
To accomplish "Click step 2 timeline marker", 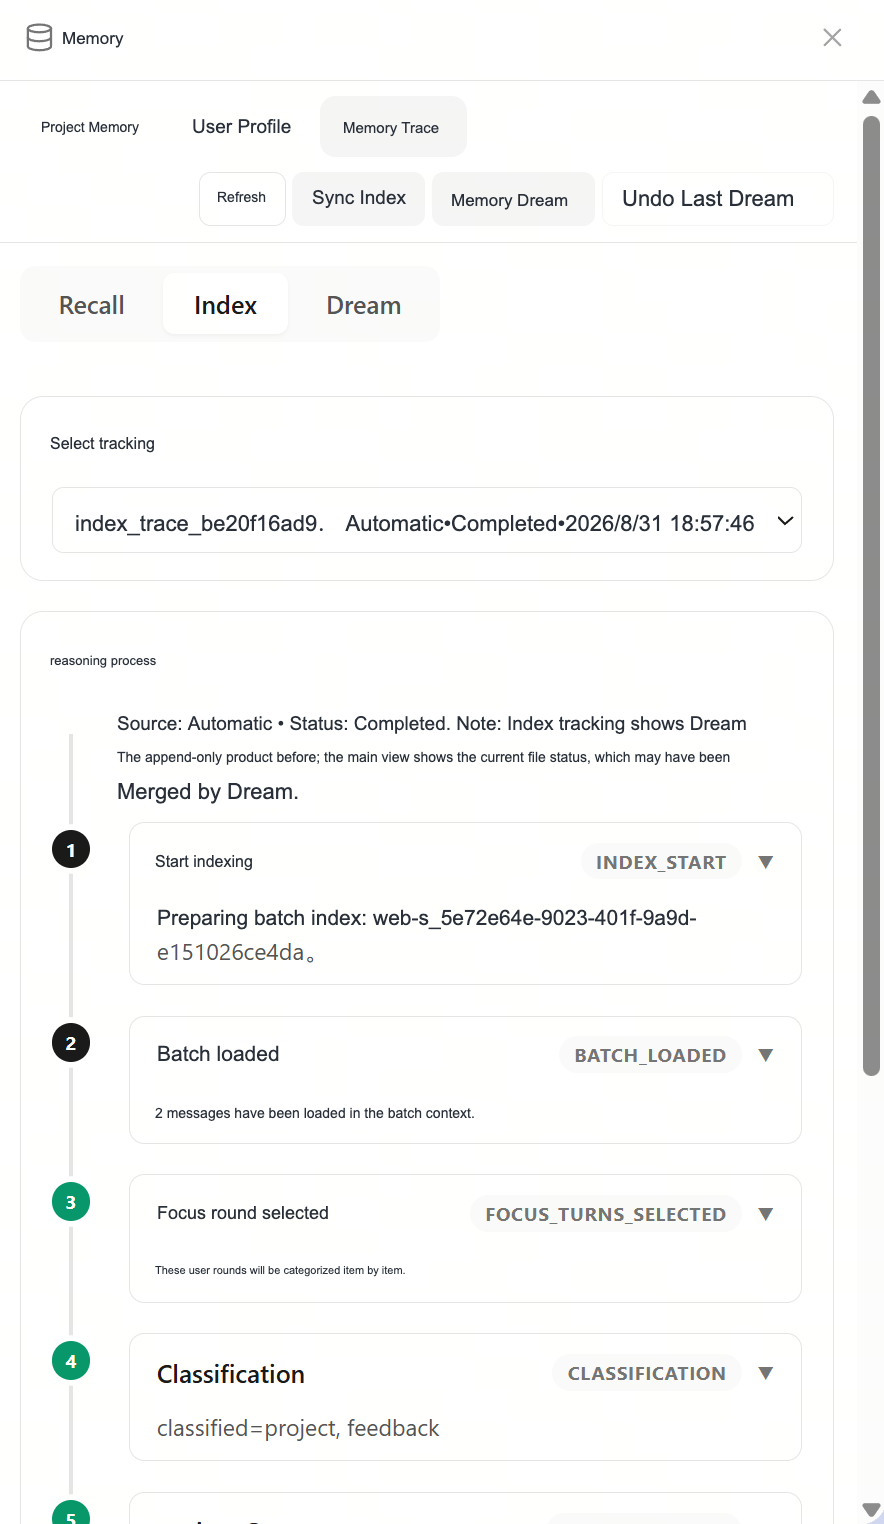I will [71, 1043].
